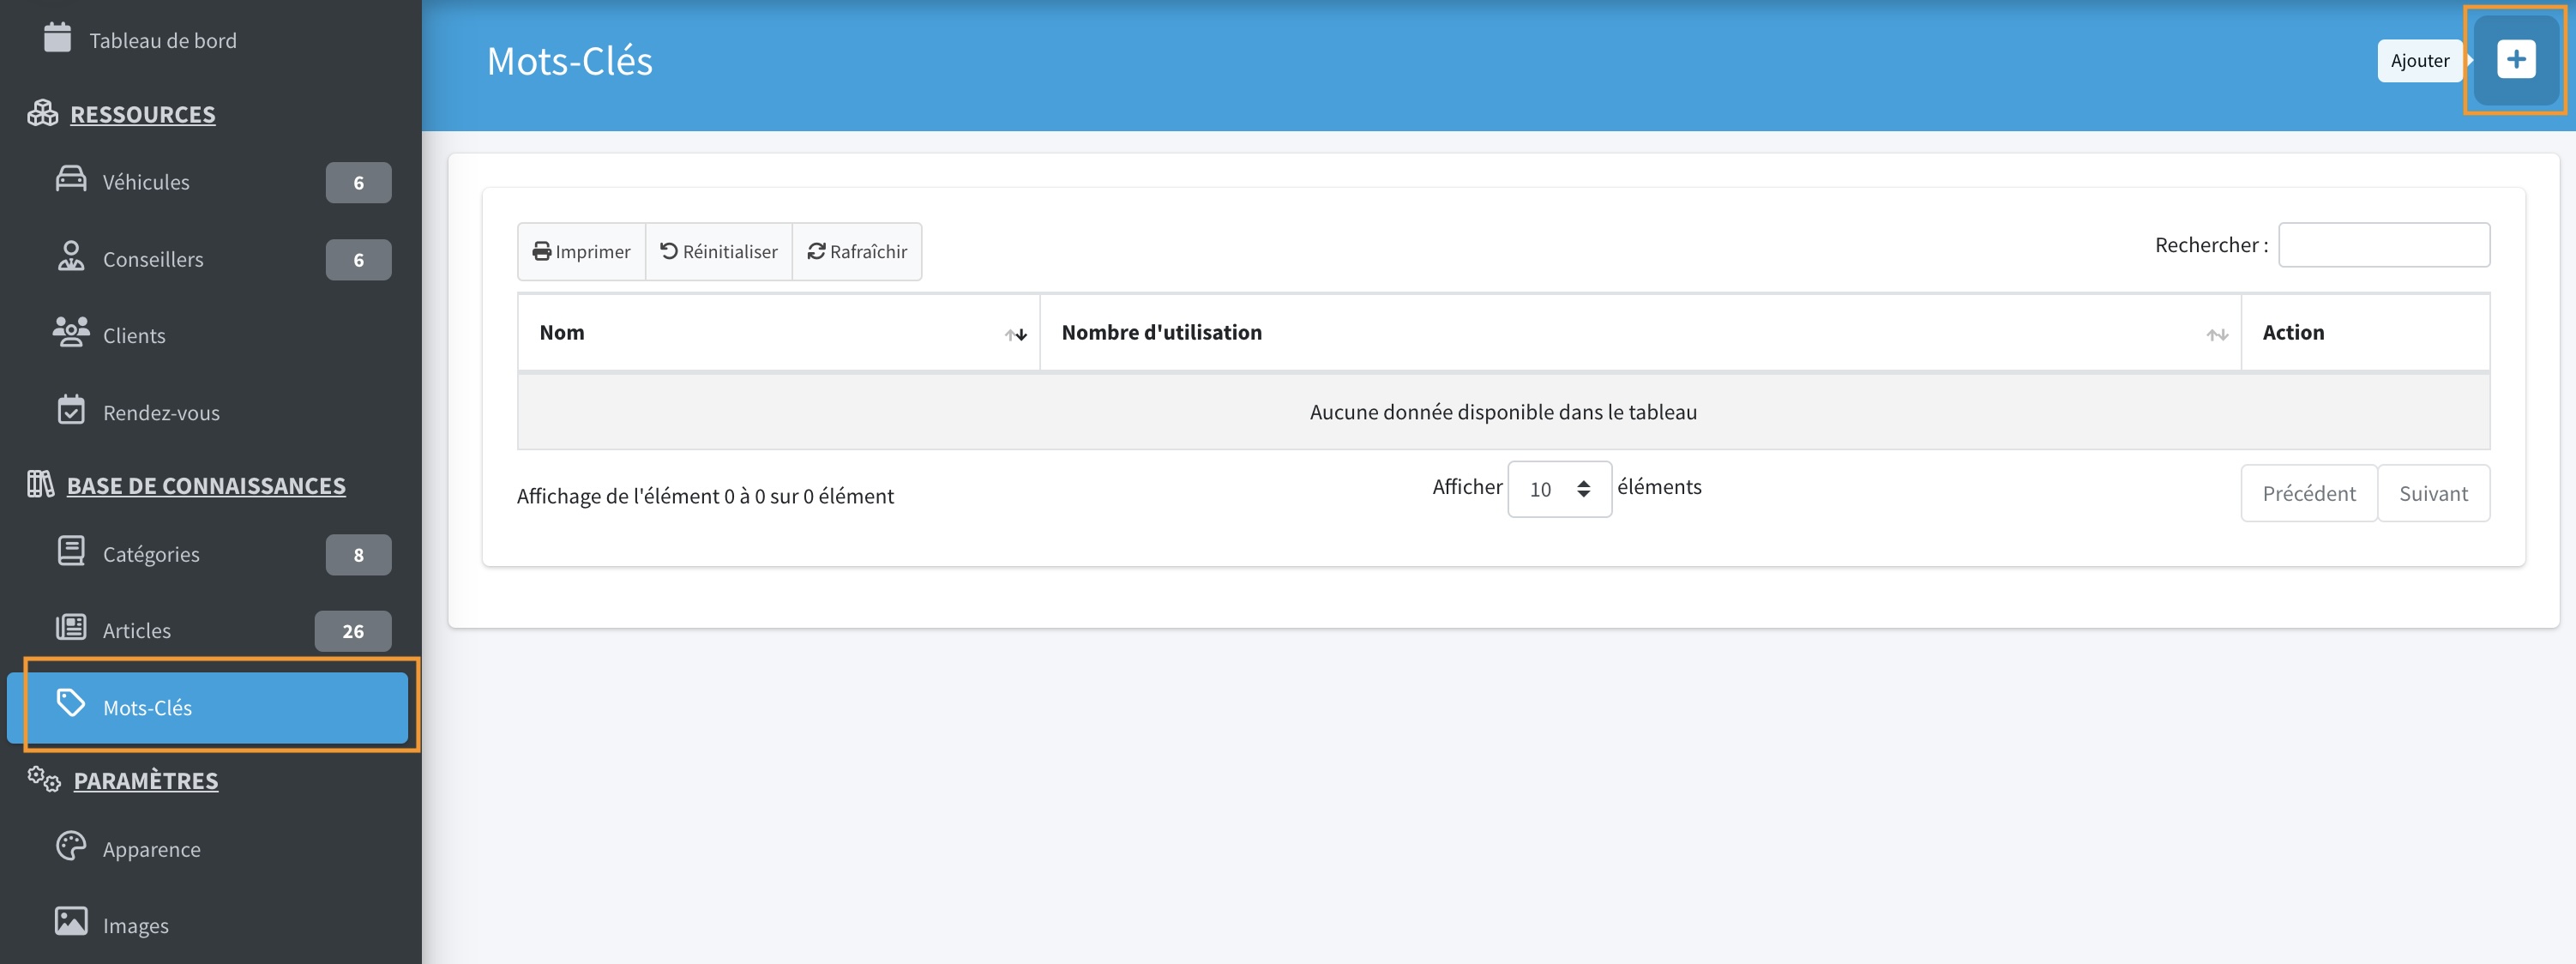Click the Catégories book icon
Screen dimensions: 2576x964
pyautogui.click(x=71, y=552)
